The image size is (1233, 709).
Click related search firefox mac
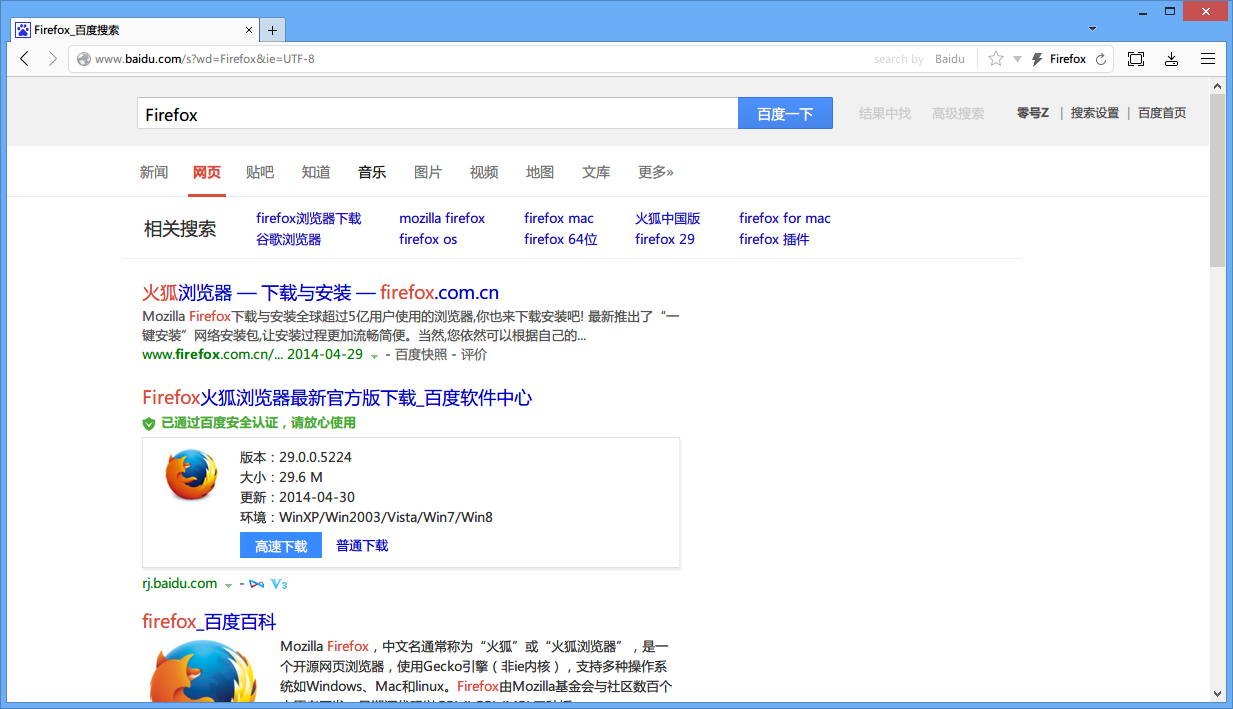(559, 218)
